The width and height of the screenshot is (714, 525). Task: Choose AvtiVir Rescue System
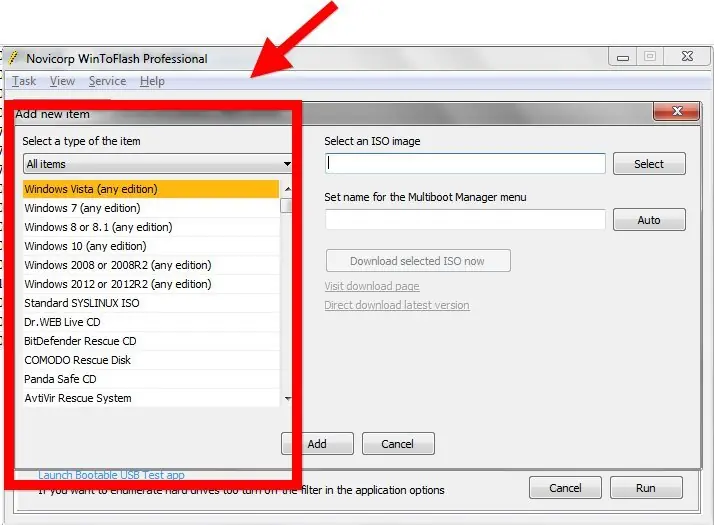click(x=151, y=398)
